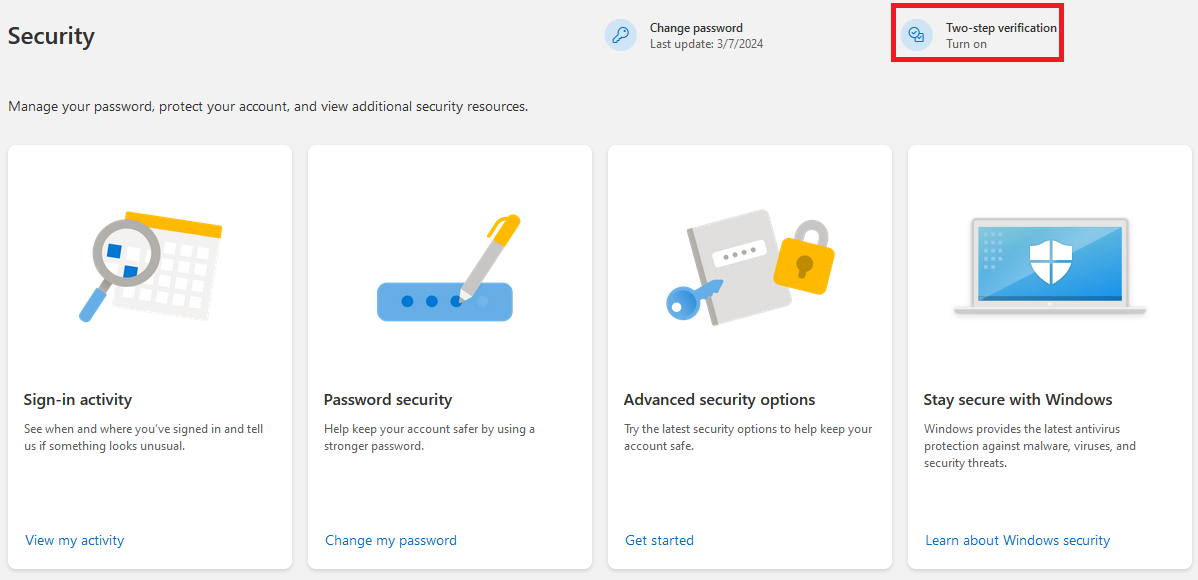The image size is (1198, 580).
Task: Click the Last update date text
Action: pyautogui.click(x=706, y=44)
